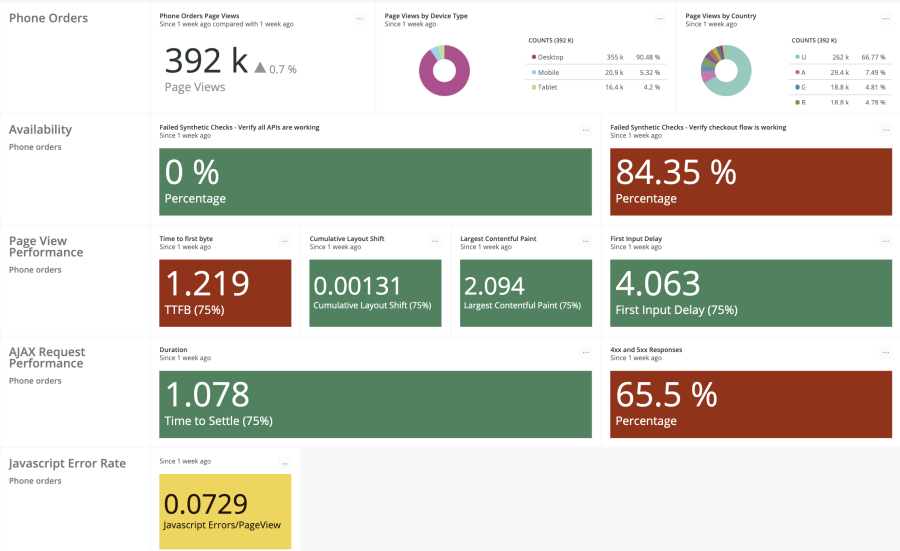Expand options for Javascript Error Rate widget

pos(284,463)
